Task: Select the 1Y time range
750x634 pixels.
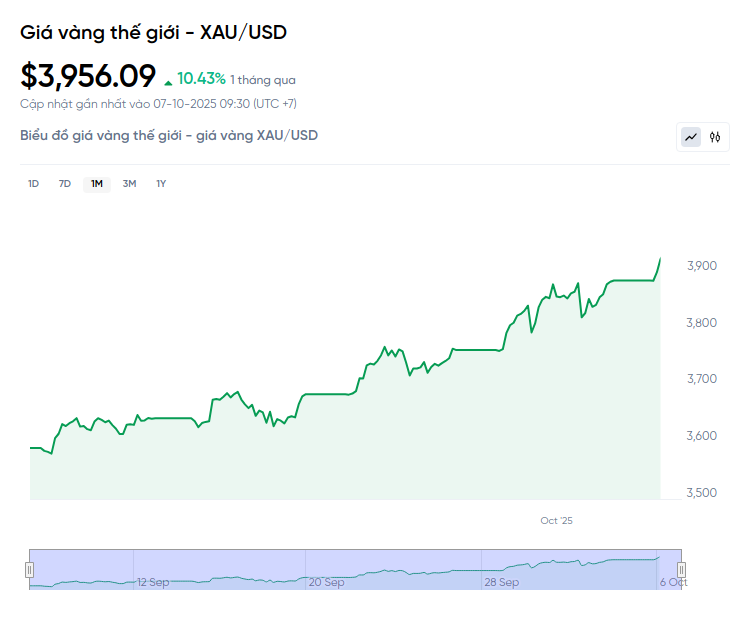Action: pos(161,184)
